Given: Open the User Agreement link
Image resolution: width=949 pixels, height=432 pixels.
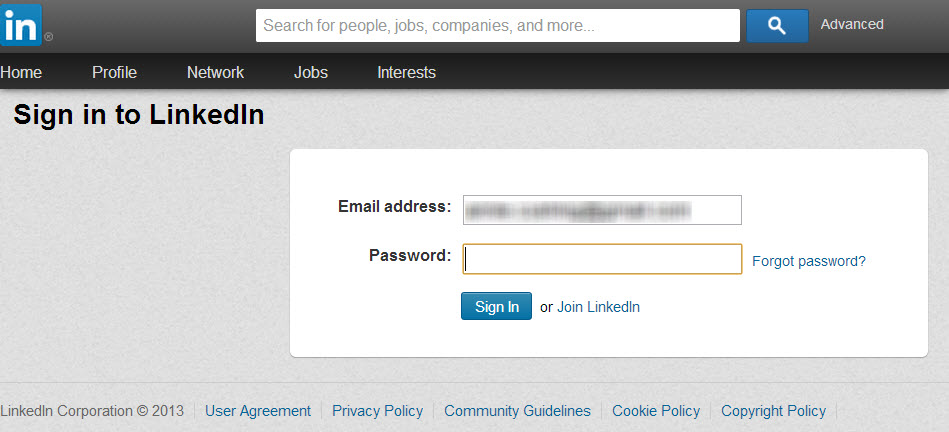Looking at the screenshot, I should pos(258,411).
